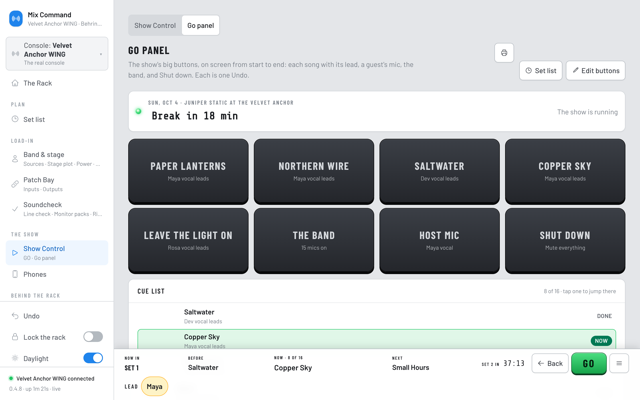This screenshot has width=640, height=400.
Task: Click 'The show is running' text
Action: click(587, 112)
